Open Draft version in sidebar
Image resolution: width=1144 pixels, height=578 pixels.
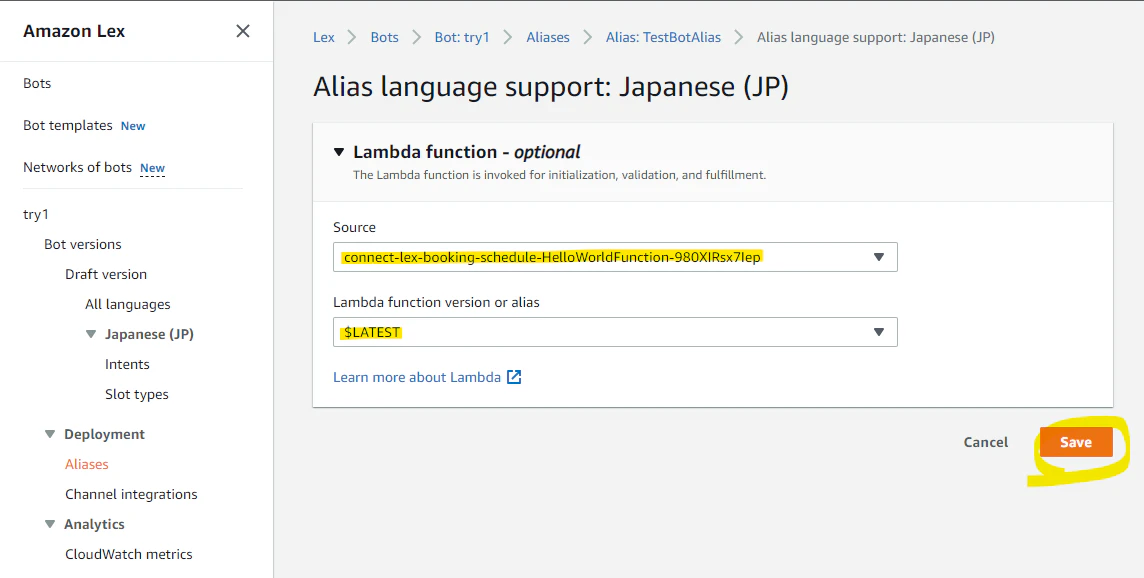pos(106,274)
